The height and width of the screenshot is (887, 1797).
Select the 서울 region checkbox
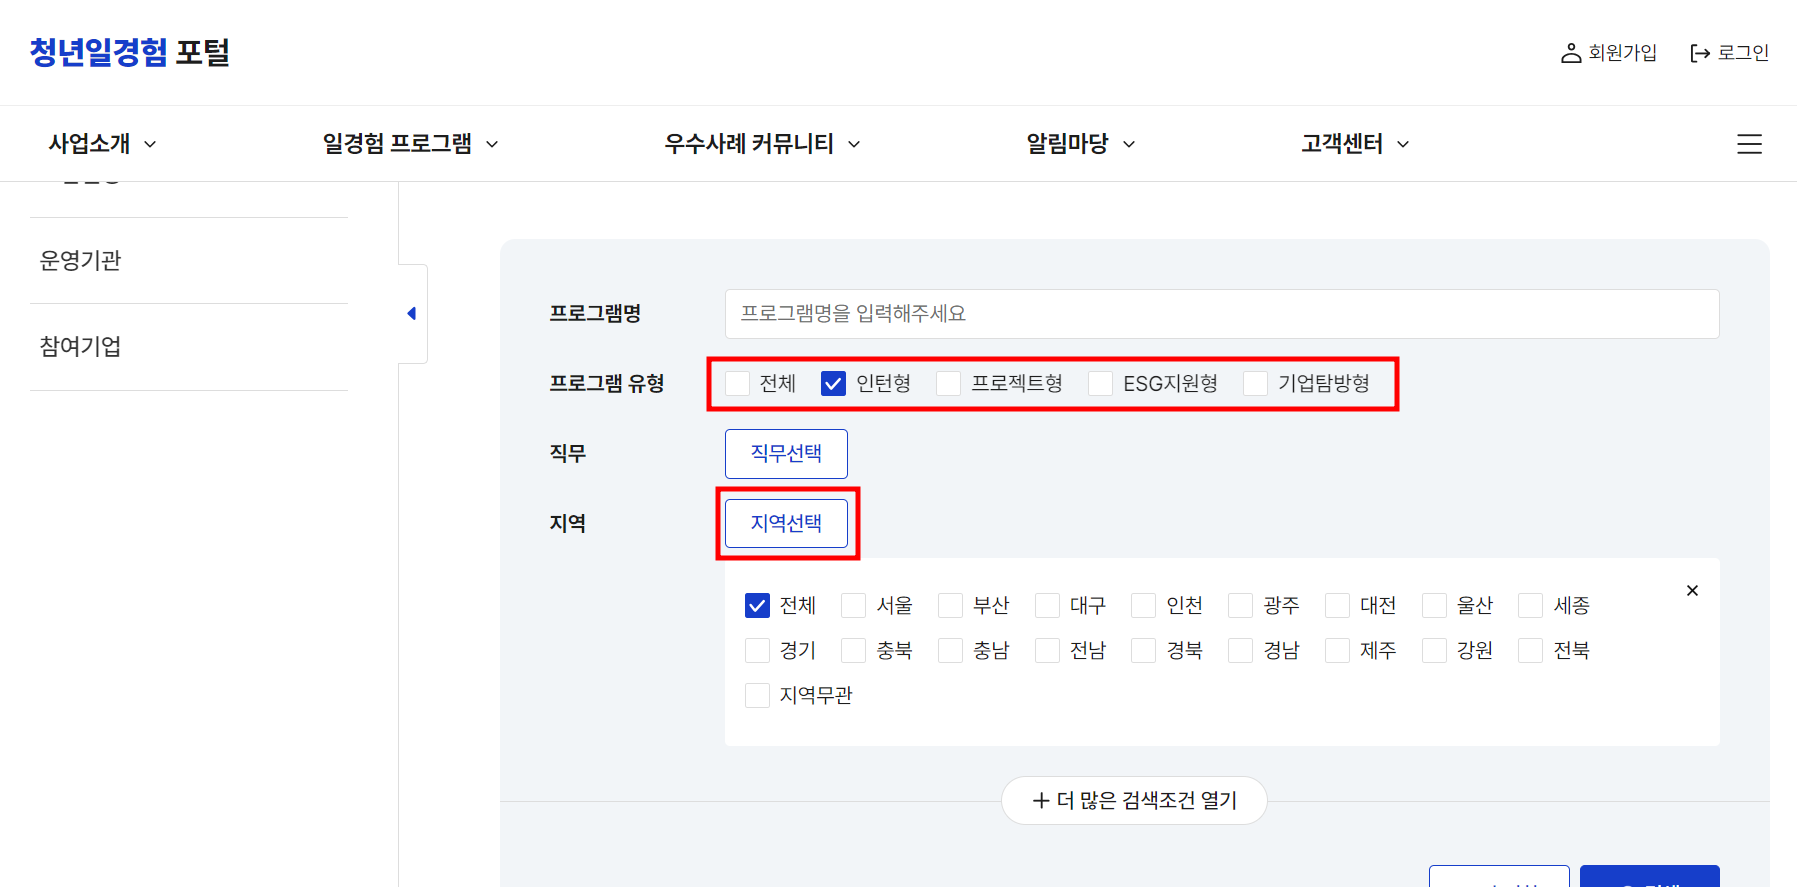pos(853,606)
